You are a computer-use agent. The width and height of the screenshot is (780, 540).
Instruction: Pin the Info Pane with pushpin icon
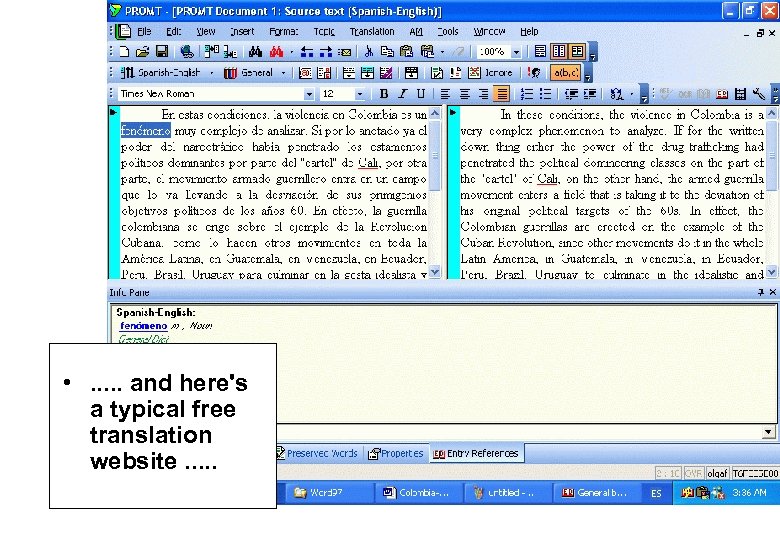click(761, 292)
